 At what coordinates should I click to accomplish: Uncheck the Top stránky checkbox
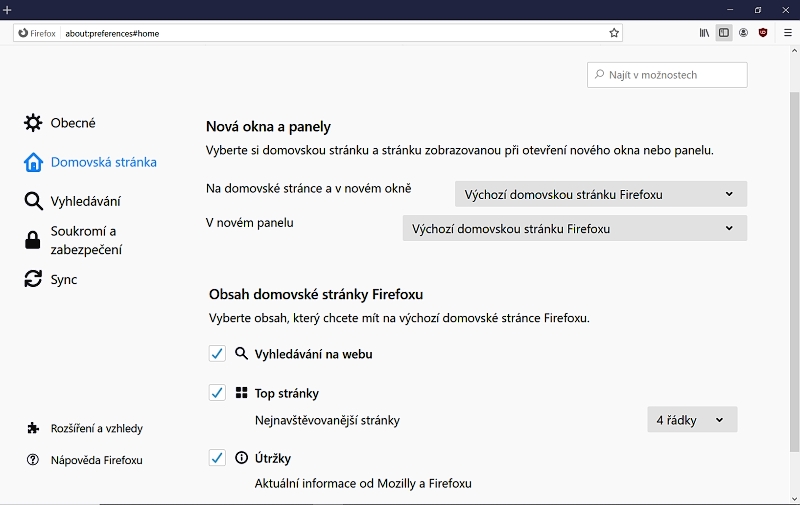click(217, 393)
